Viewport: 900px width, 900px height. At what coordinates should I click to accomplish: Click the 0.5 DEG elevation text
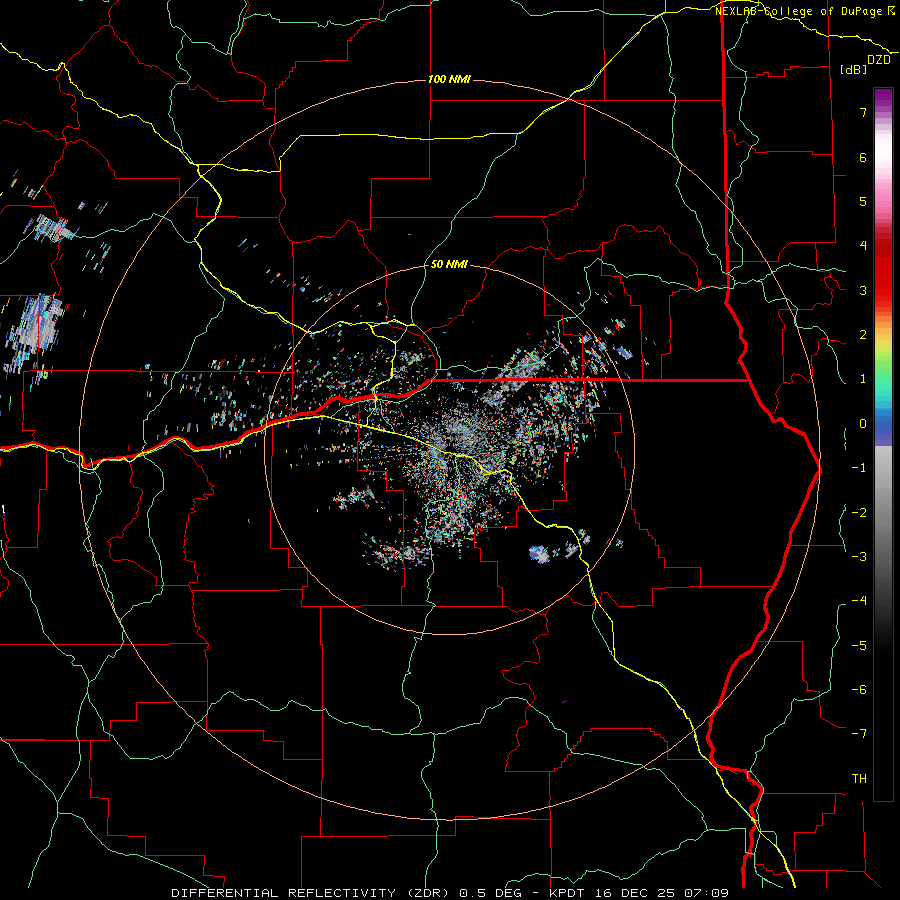pos(490,893)
